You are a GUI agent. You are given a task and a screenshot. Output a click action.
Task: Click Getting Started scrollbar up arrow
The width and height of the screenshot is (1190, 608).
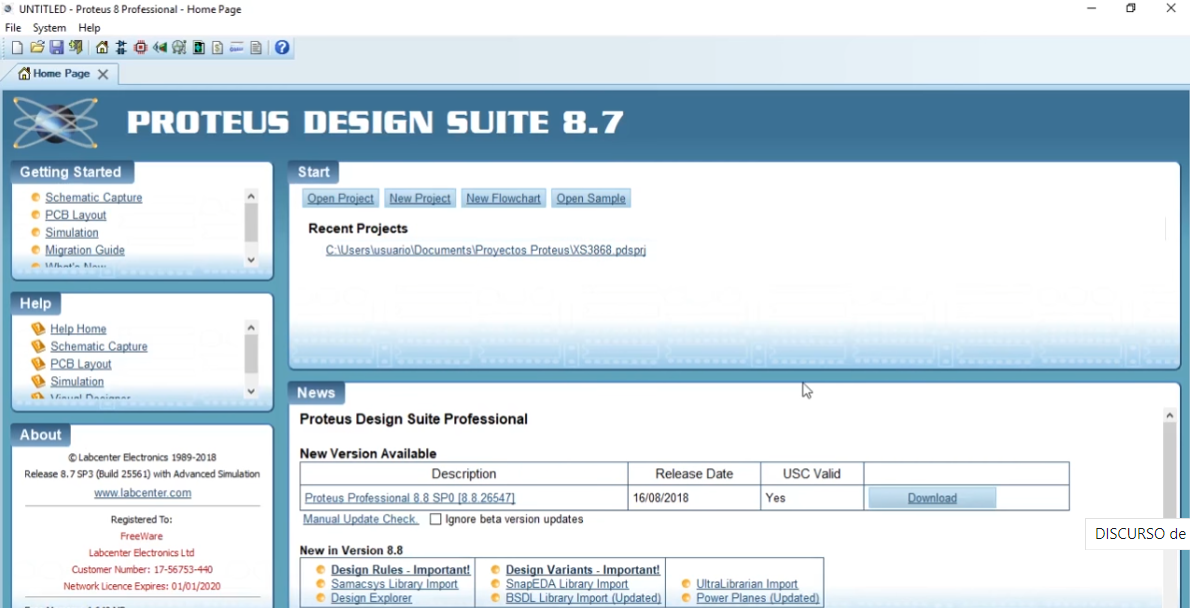pos(251,196)
